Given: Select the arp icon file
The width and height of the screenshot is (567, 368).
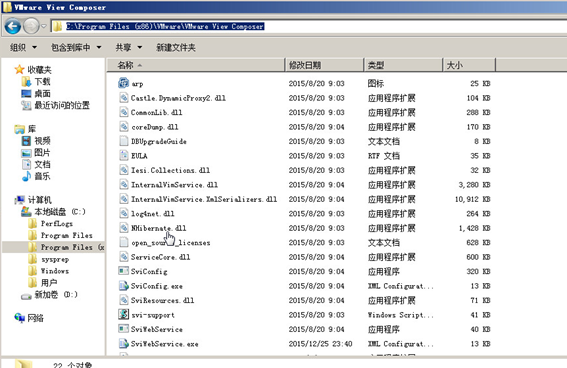Looking at the screenshot, I should click(x=123, y=83).
